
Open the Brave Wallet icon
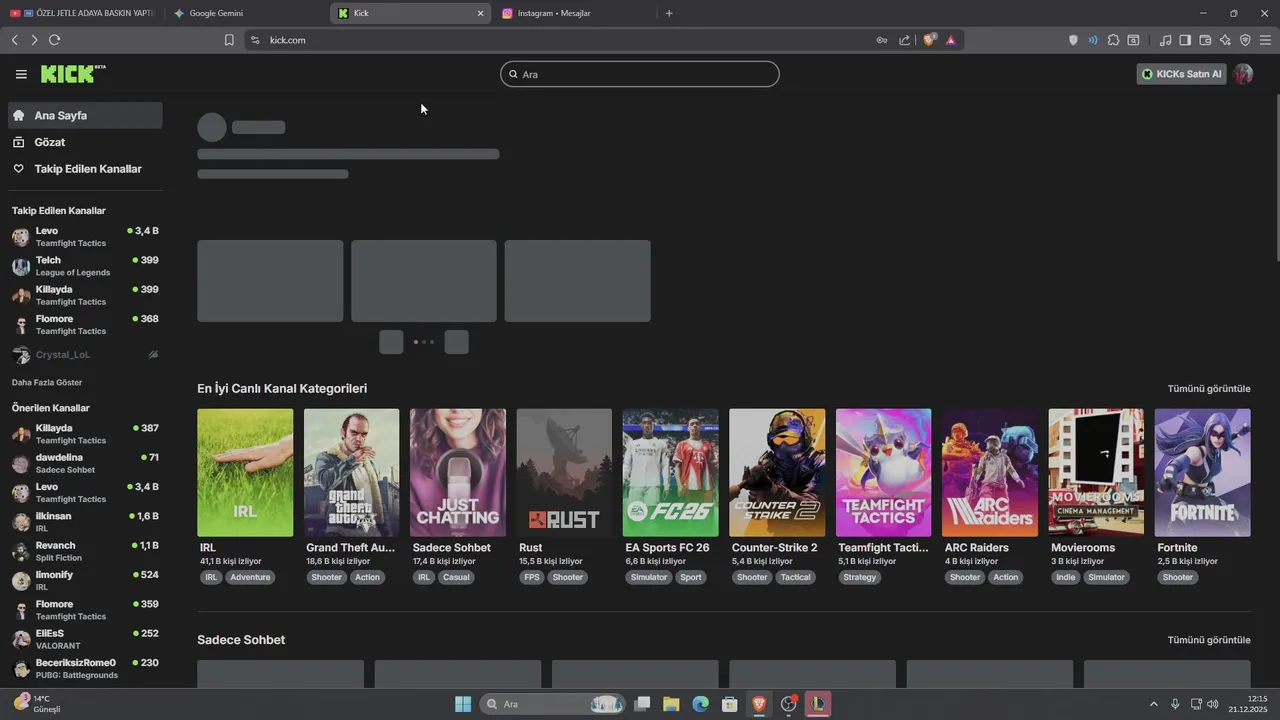(x=1205, y=40)
